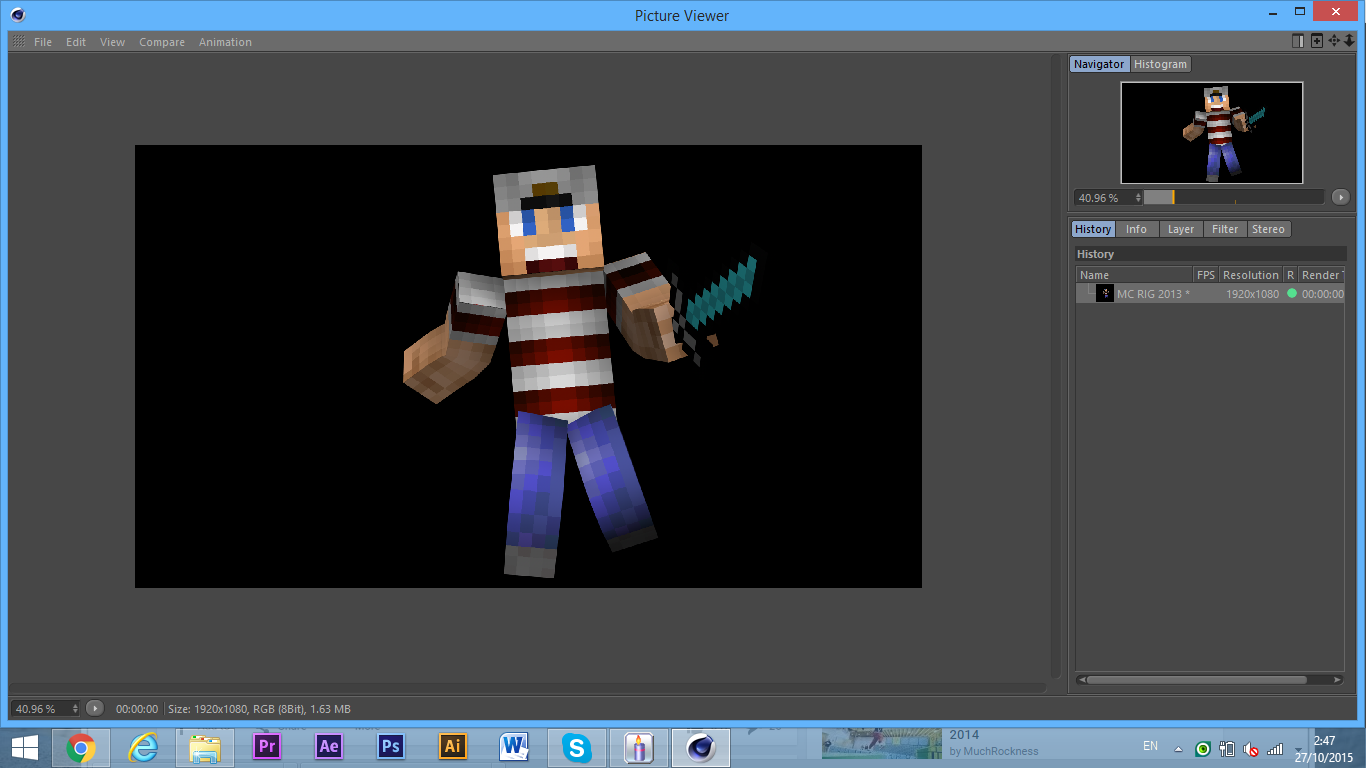Click the MC RIG 2013 history thumbnail
This screenshot has height=768, width=1366.
(1105, 293)
